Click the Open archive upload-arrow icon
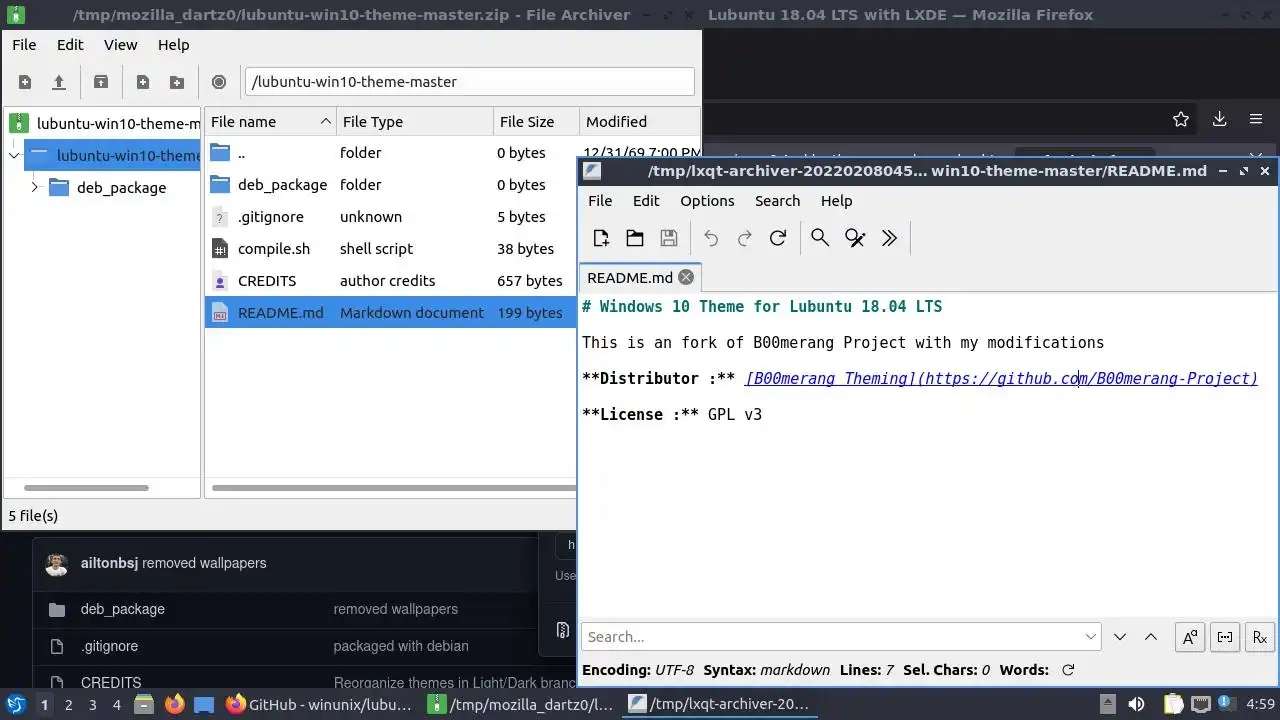 [x=59, y=82]
